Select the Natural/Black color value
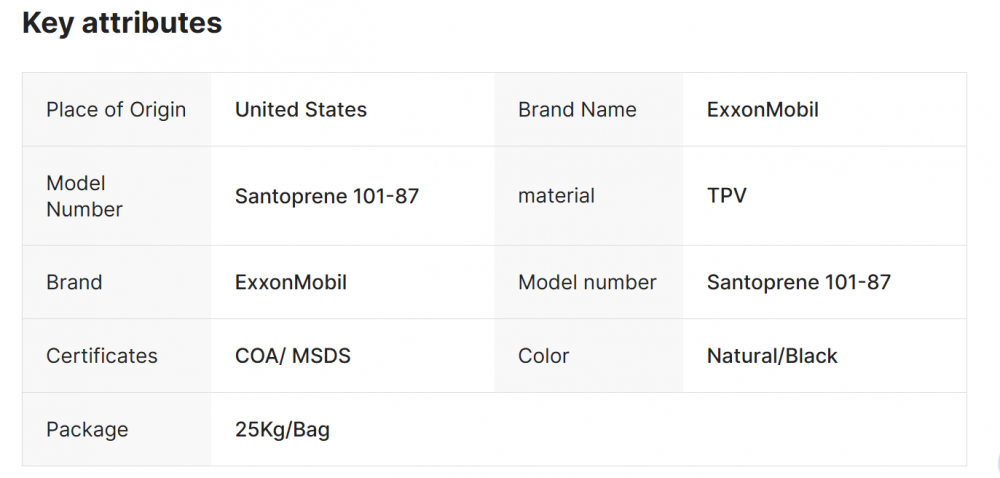This screenshot has height=478, width=1000. (x=772, y=356)
